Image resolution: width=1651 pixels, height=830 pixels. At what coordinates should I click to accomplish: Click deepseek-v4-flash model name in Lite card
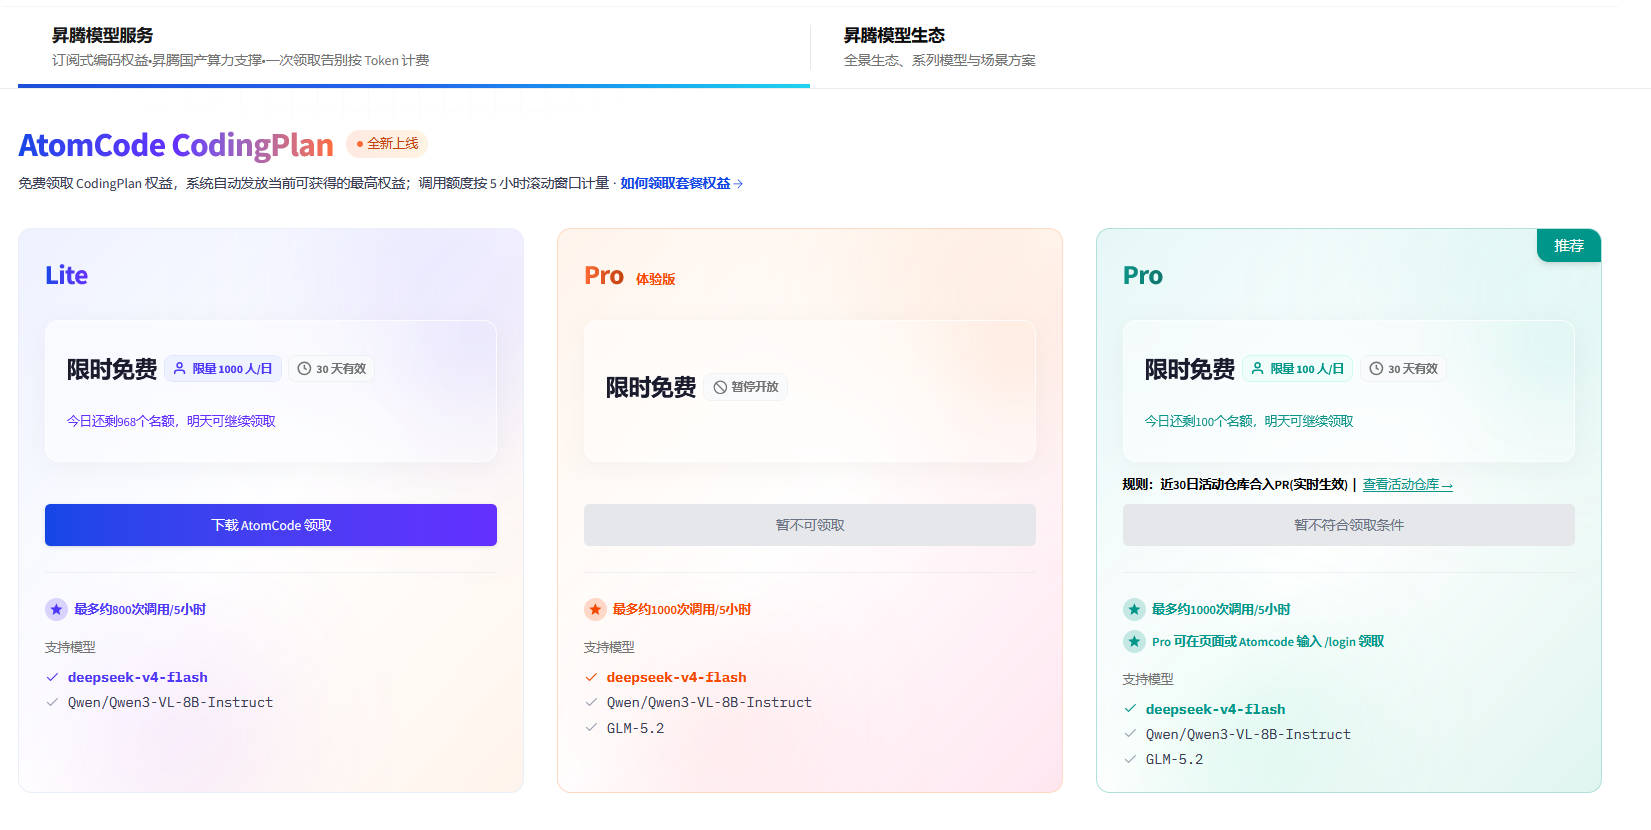138,677
